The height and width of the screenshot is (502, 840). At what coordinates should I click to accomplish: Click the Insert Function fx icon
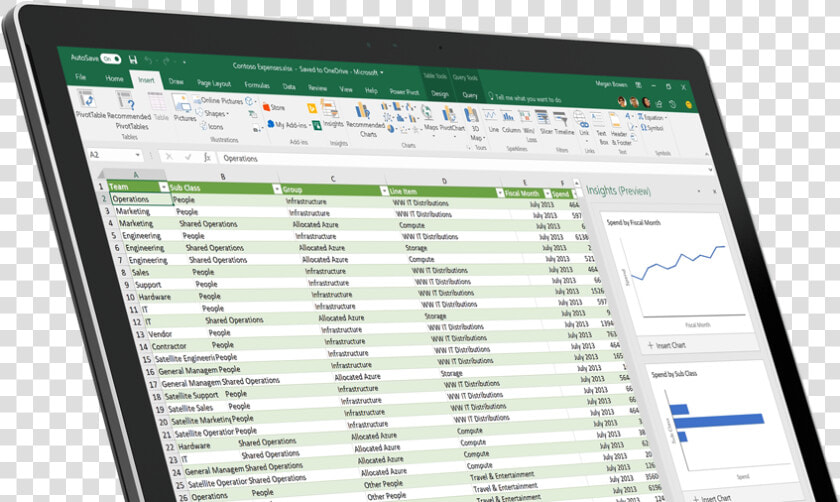click(x=207, y=157)
